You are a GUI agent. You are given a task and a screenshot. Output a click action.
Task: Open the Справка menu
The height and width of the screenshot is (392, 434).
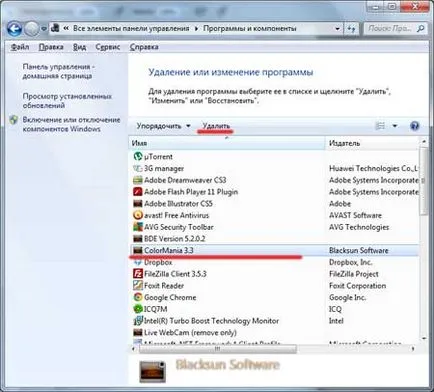coord(144,47)
